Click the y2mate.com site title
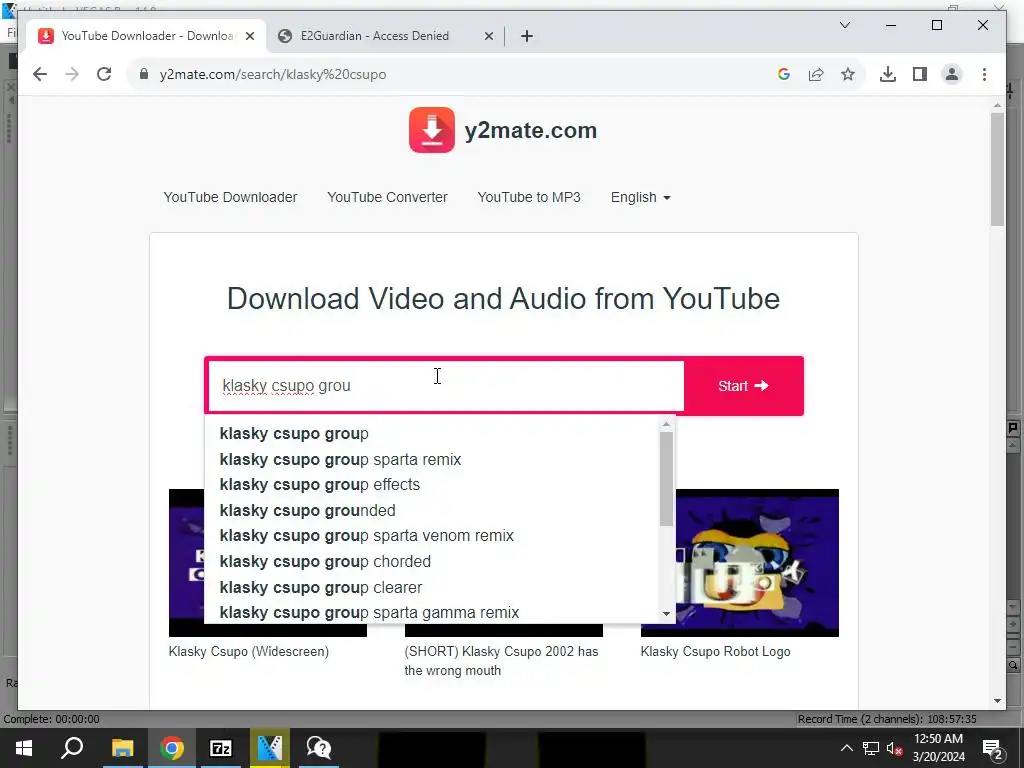The image size is (1024, 768). coord(530,131)
